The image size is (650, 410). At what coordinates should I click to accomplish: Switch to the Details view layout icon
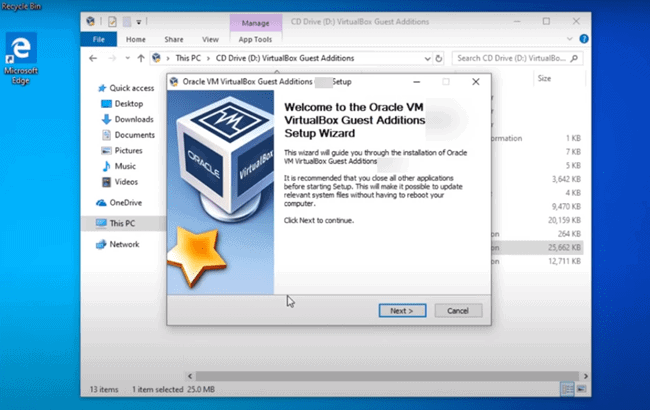pos(567,388)
